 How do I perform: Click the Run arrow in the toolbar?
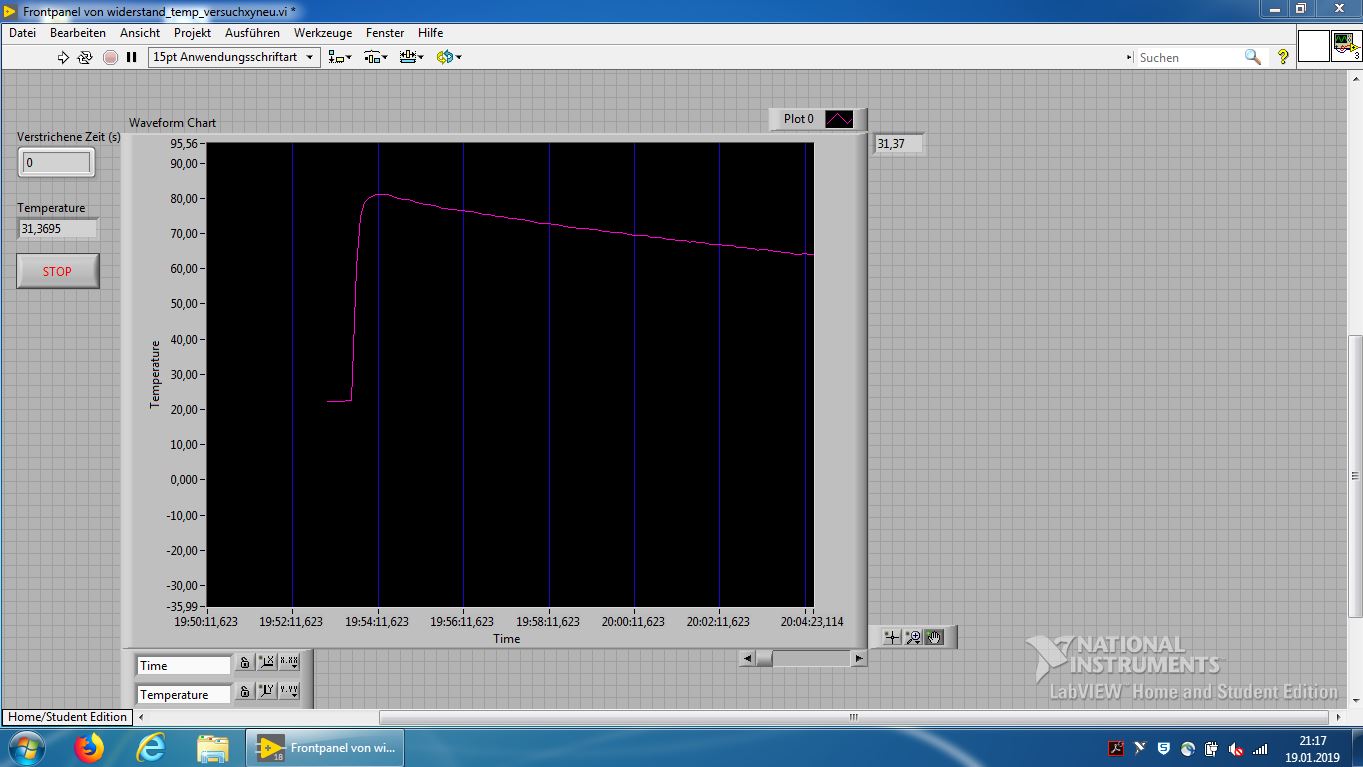point(64,57)
